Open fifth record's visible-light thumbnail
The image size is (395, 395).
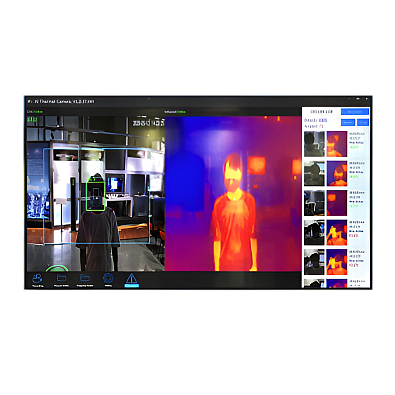(x=314, y=262)
